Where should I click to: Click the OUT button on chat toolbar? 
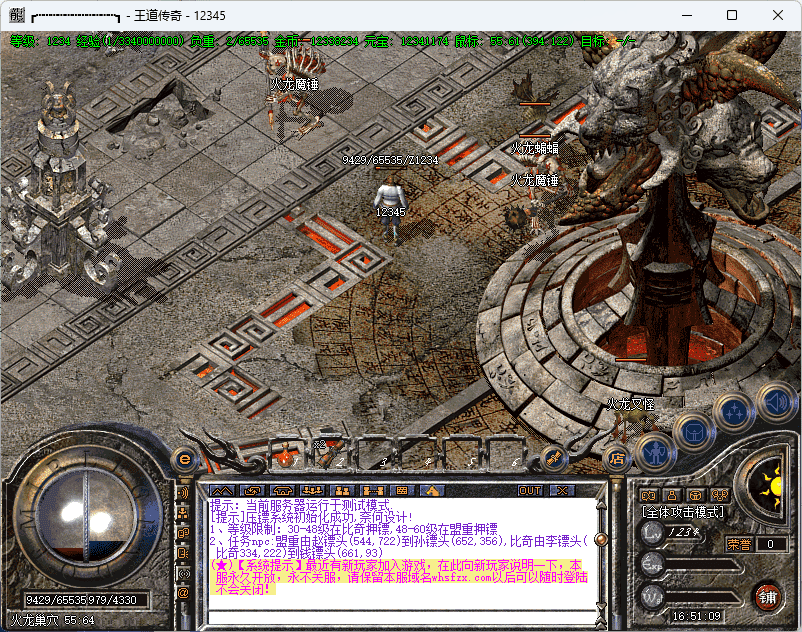tap(529, 491)
